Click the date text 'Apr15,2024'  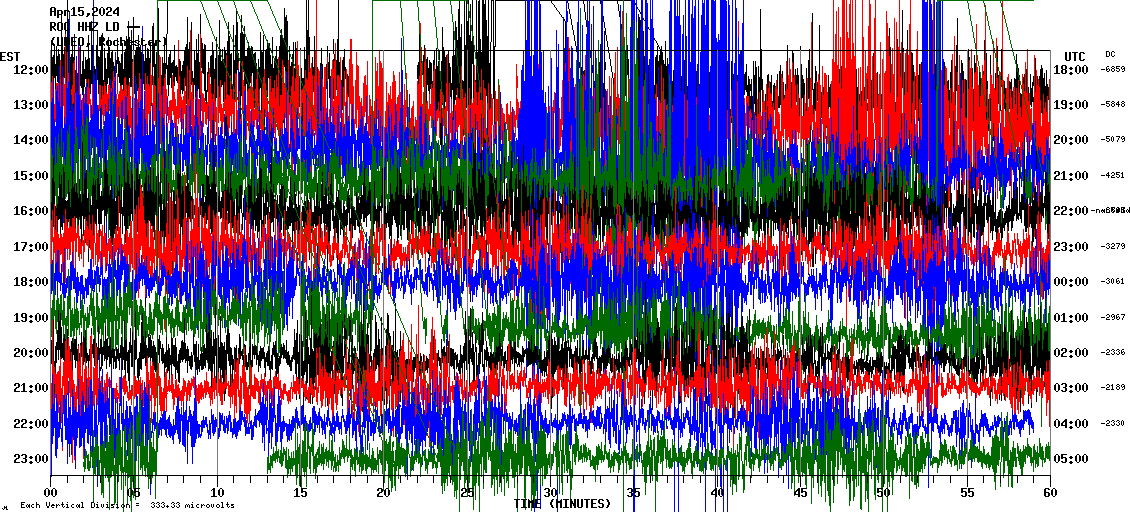click(85, 12)
